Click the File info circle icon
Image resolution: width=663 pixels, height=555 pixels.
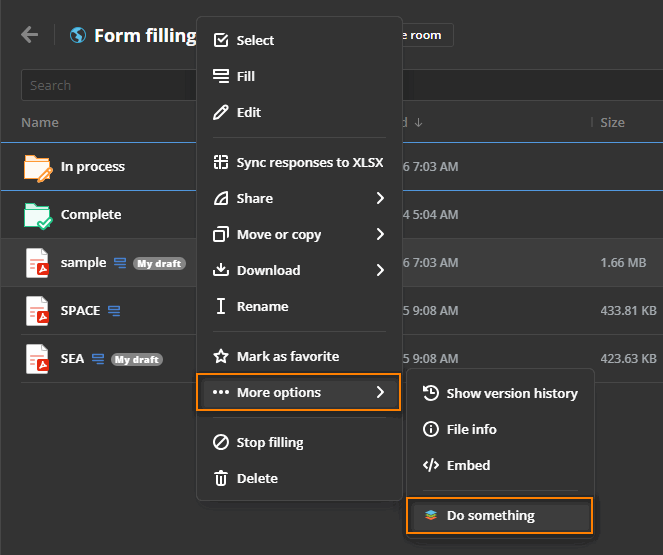pos(431,429)
